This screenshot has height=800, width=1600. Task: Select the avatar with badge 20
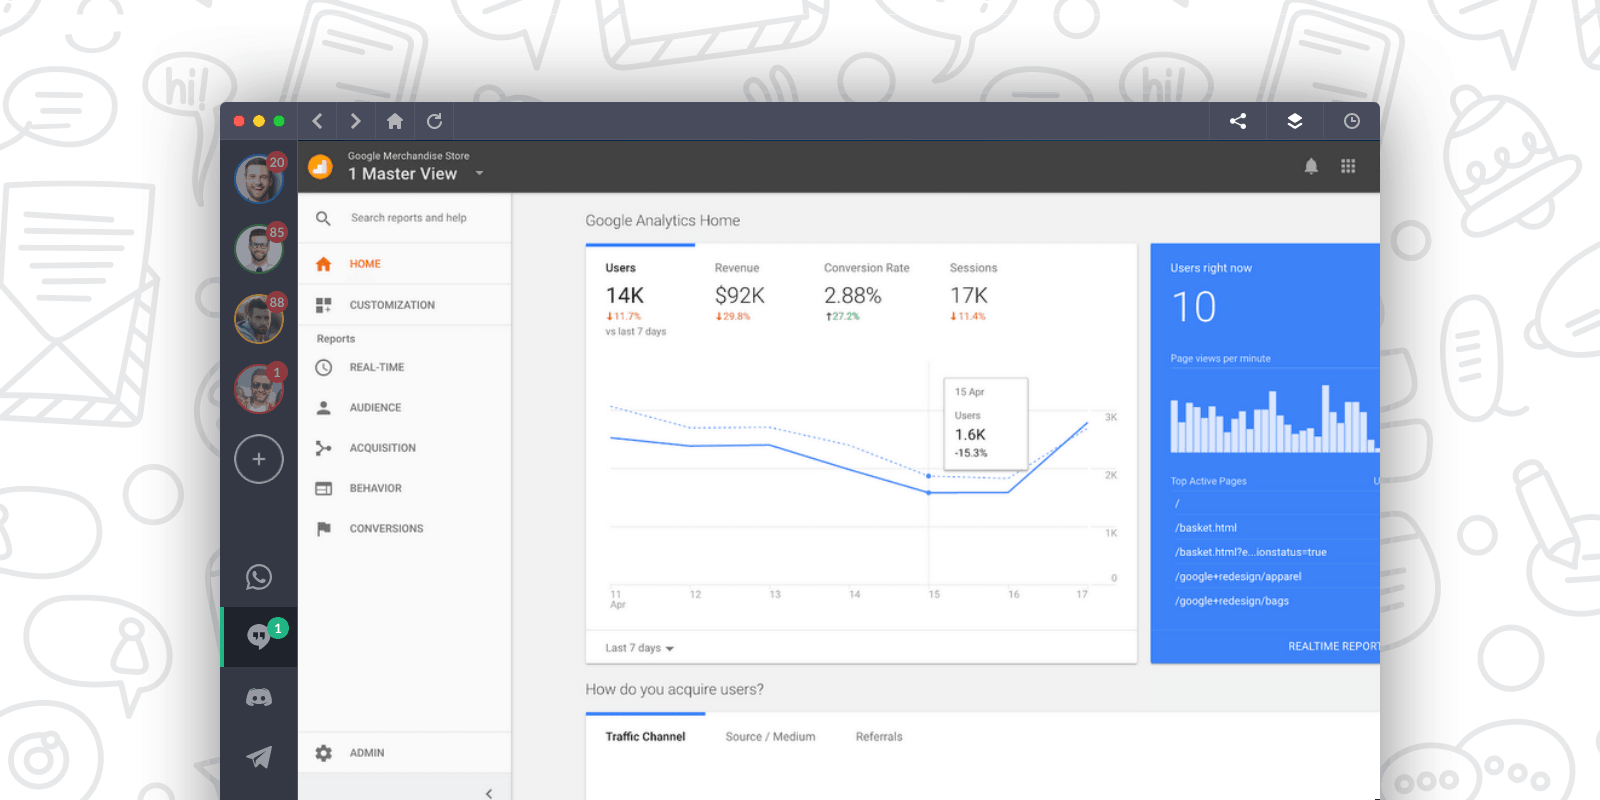coord(259,179)
